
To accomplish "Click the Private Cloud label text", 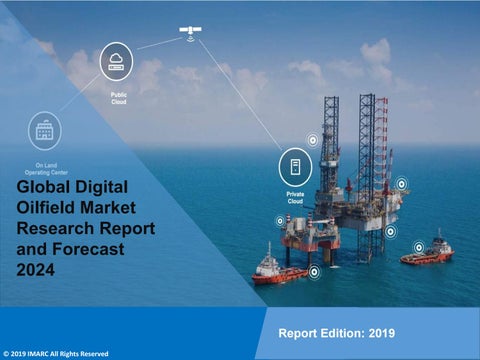I will pos(295,198).
